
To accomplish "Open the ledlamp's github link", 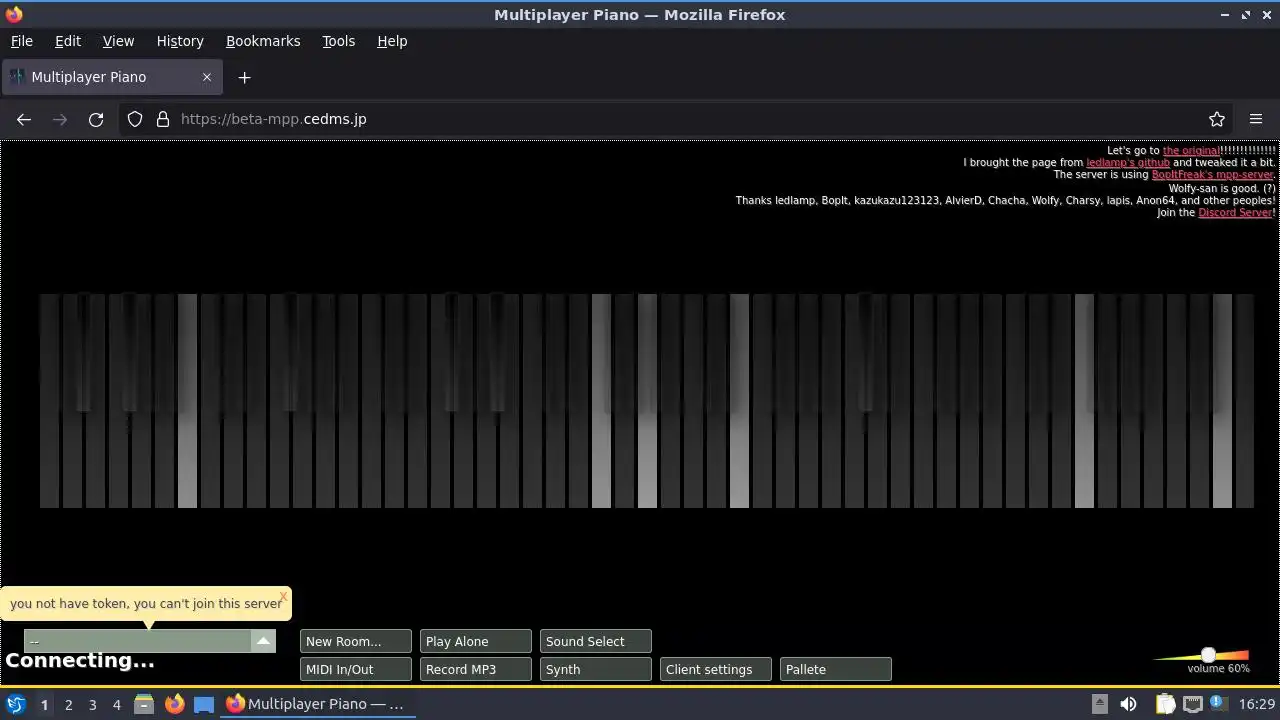I will [x=1128, y=162].
